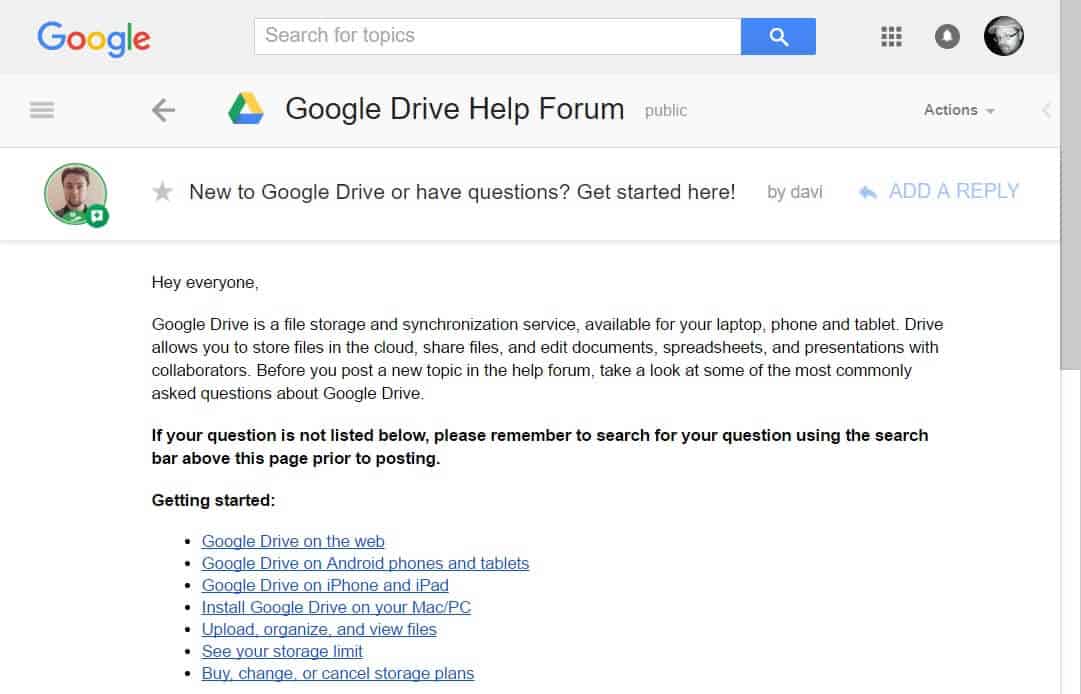Click ADD A REPLY

coord(954,191)
